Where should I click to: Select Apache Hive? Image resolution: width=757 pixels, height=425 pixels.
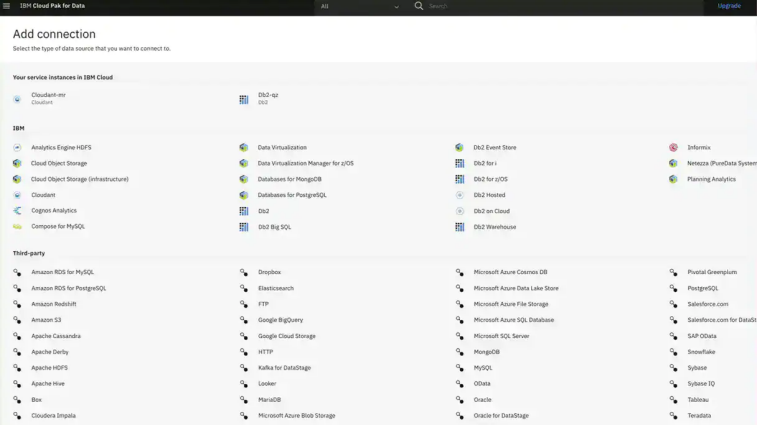tap(48, 383)
